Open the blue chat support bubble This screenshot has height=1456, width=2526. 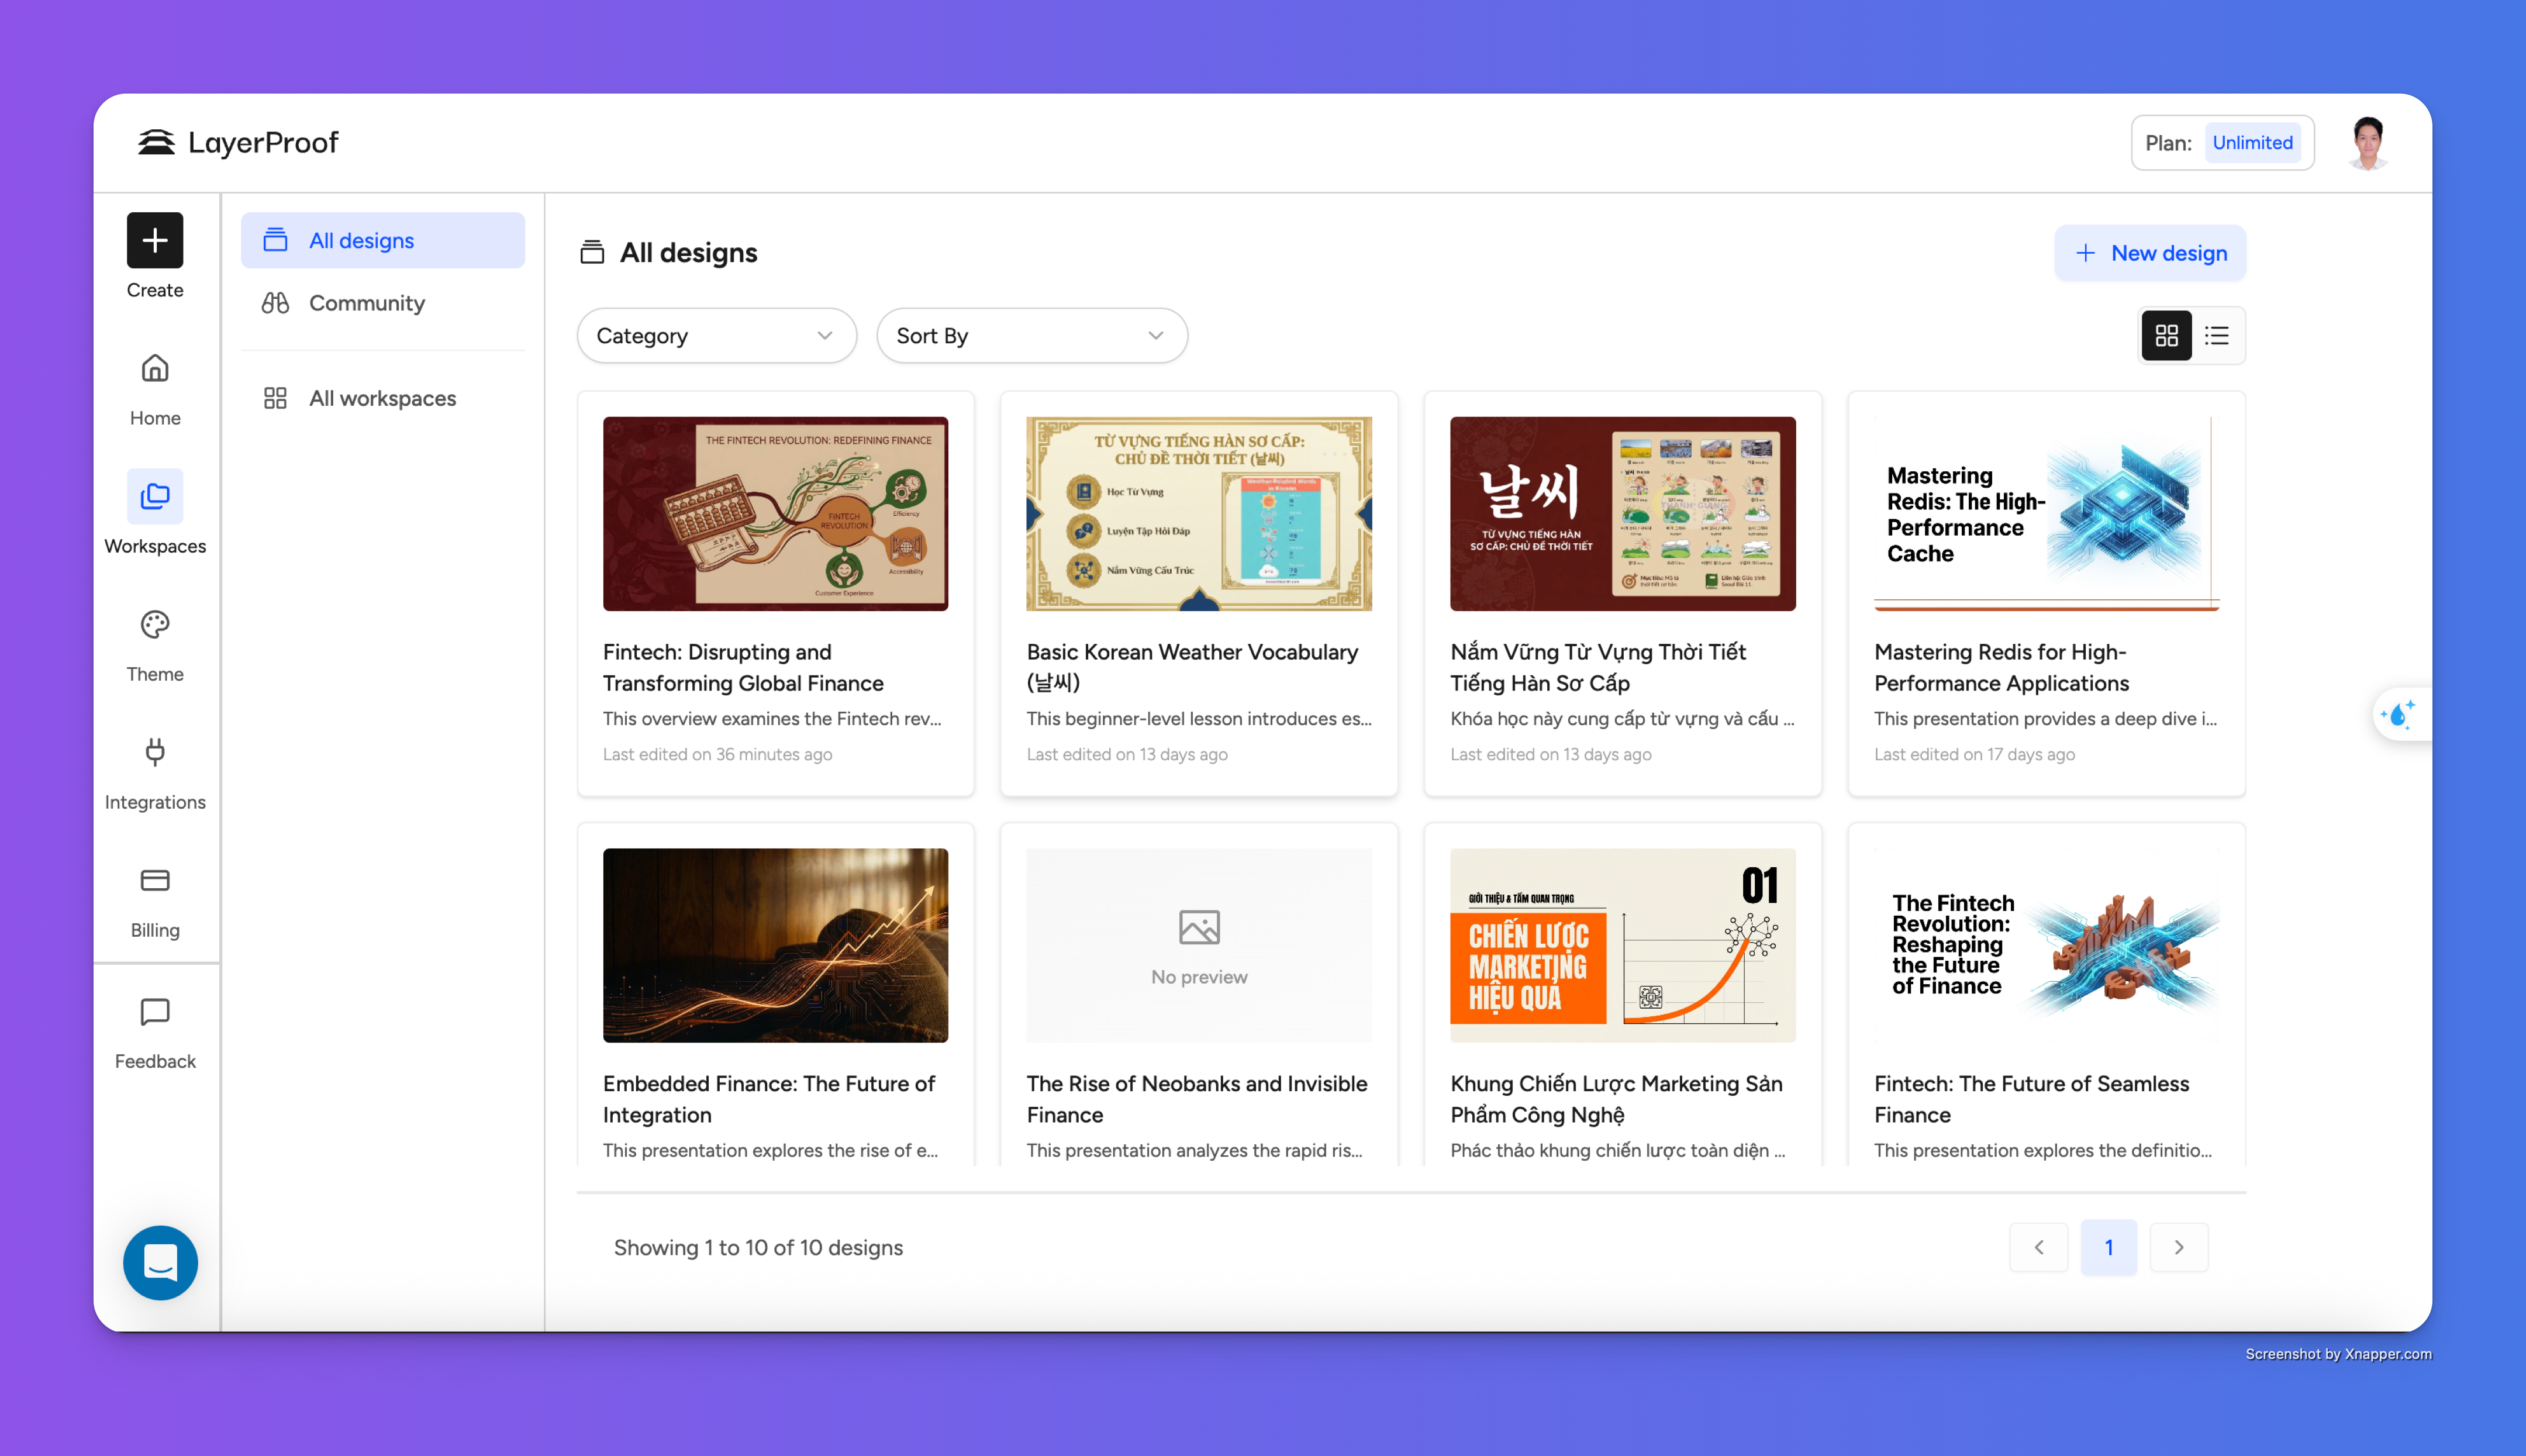(x=160, y=1262)
